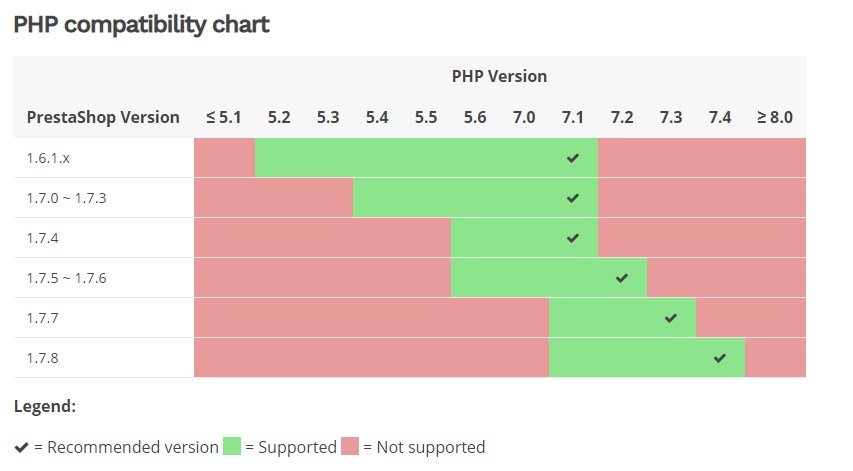
Task: Click the checkmark in the 1.6.1.x row
Action: click(572, 158)
